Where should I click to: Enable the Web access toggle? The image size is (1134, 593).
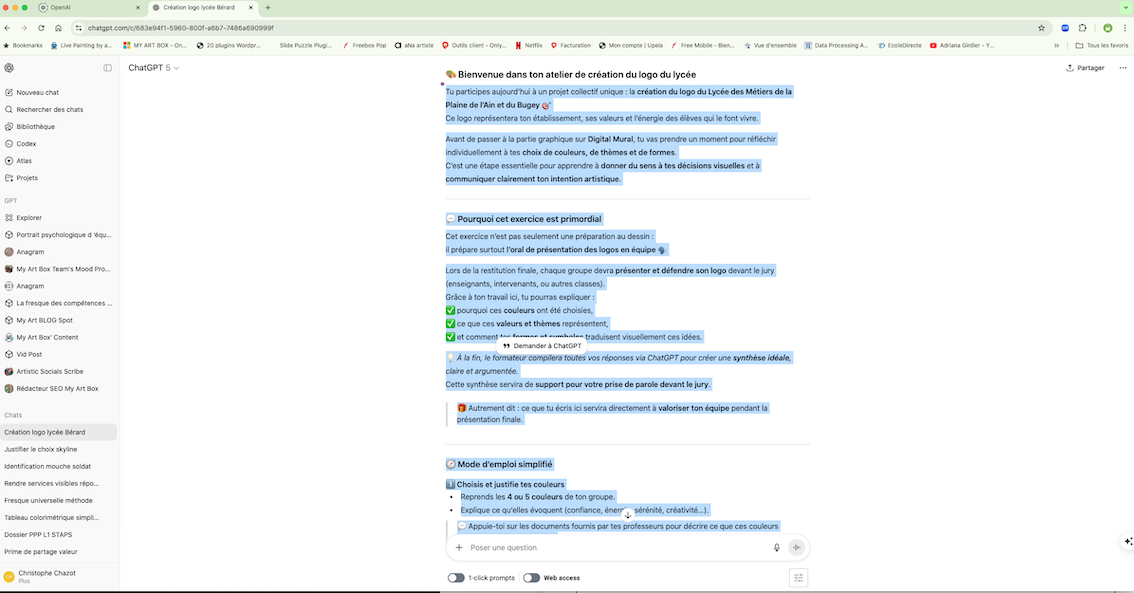531,578
